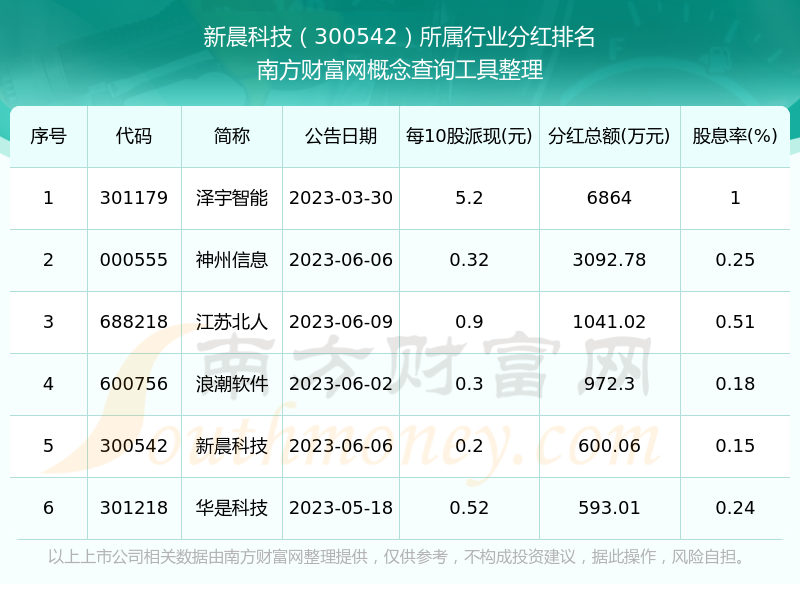The image size is (800, 606).
Task: Click the yield value 0.15
Action: [x=735, y=446]
